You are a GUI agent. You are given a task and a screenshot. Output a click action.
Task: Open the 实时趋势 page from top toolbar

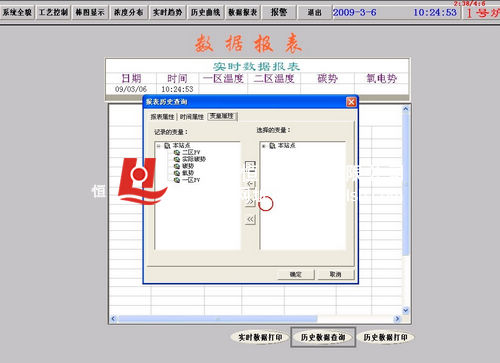click(167, 12)
